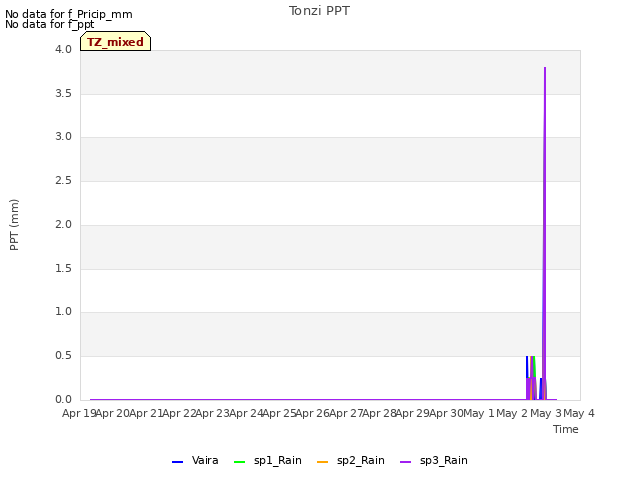Click the 2.0 y-axis tick label
The height and width of the screenshot is (480, 640).
tap(63, 224)
